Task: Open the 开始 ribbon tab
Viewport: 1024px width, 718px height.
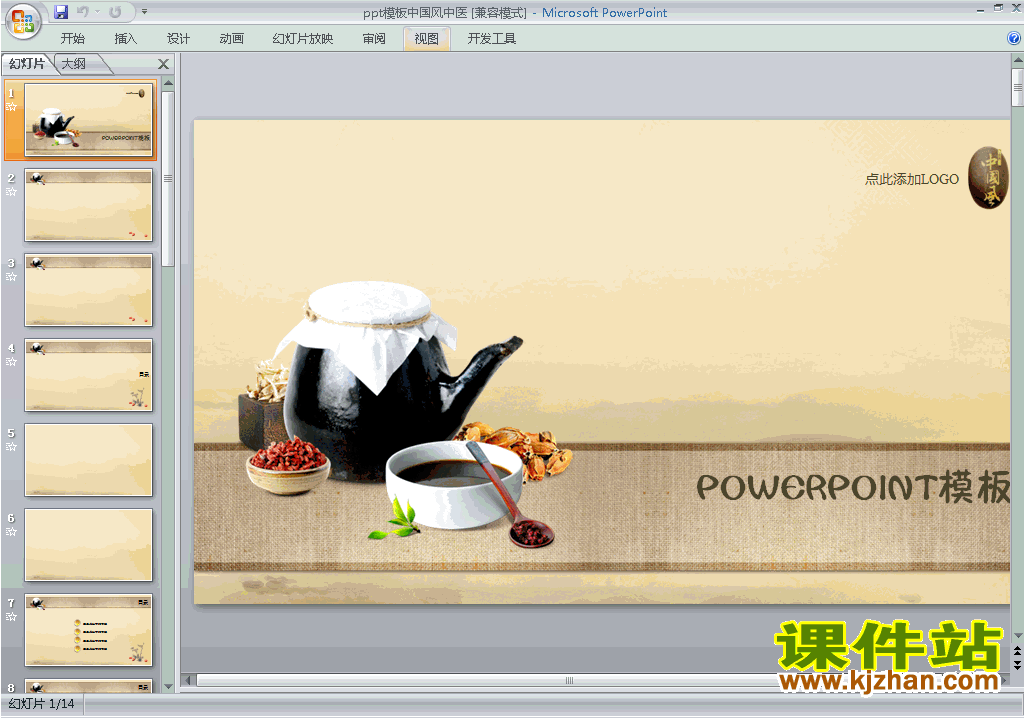Action: pos(72,39)
